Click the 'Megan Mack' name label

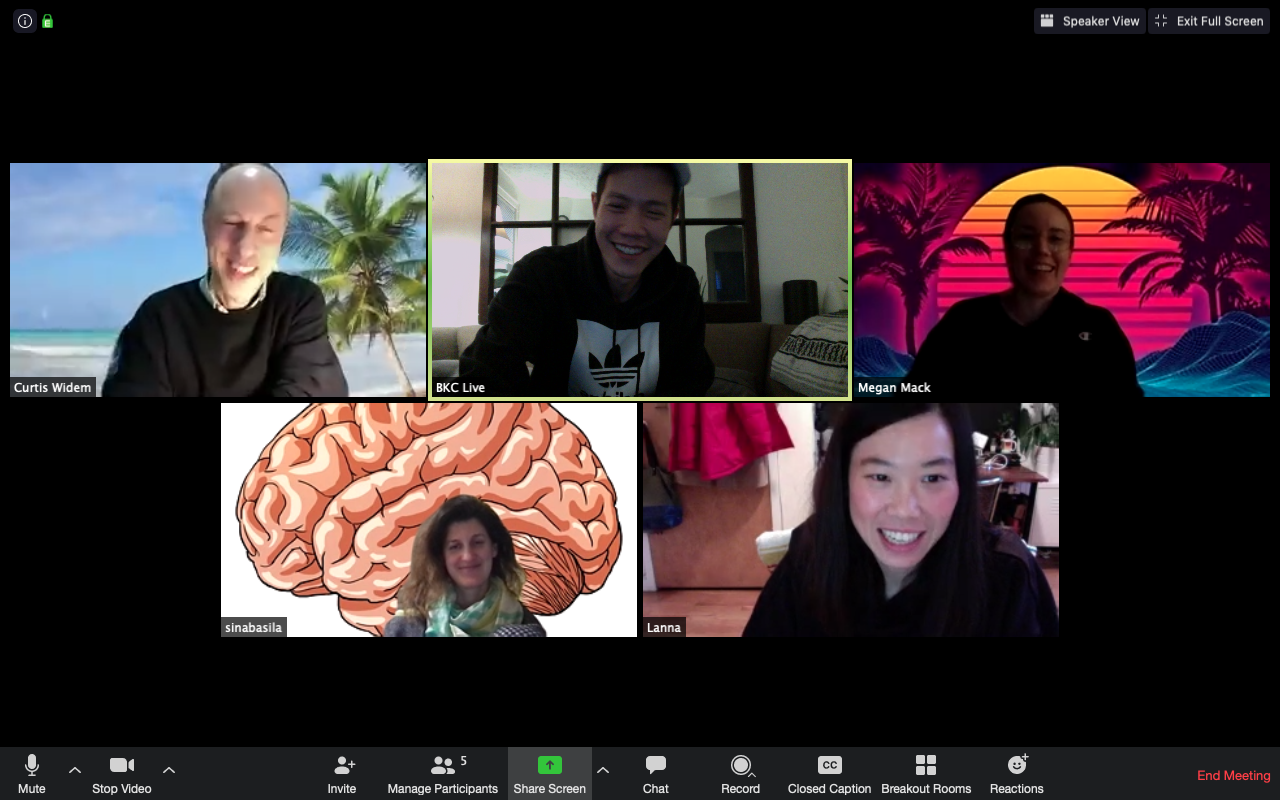(x=894, y=387)
